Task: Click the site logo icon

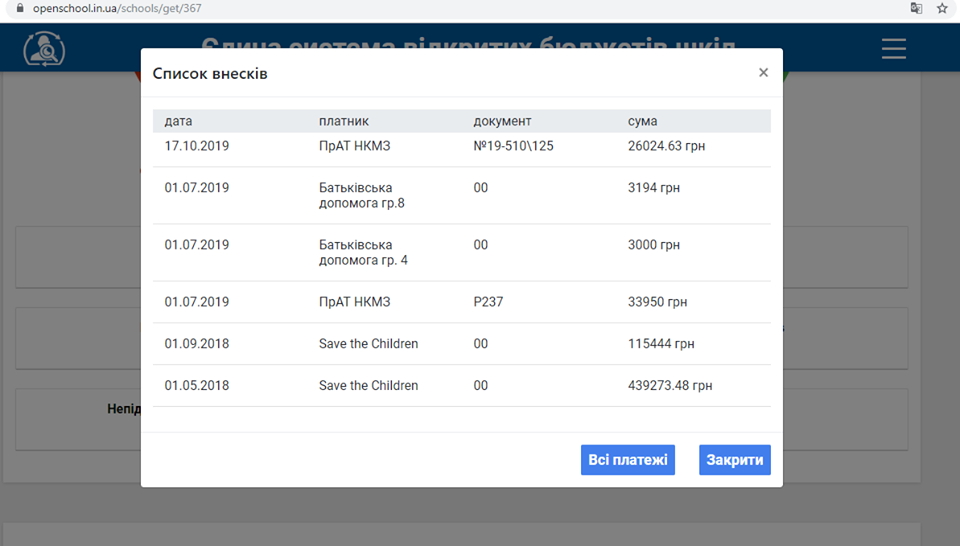Action: point(43,48)
